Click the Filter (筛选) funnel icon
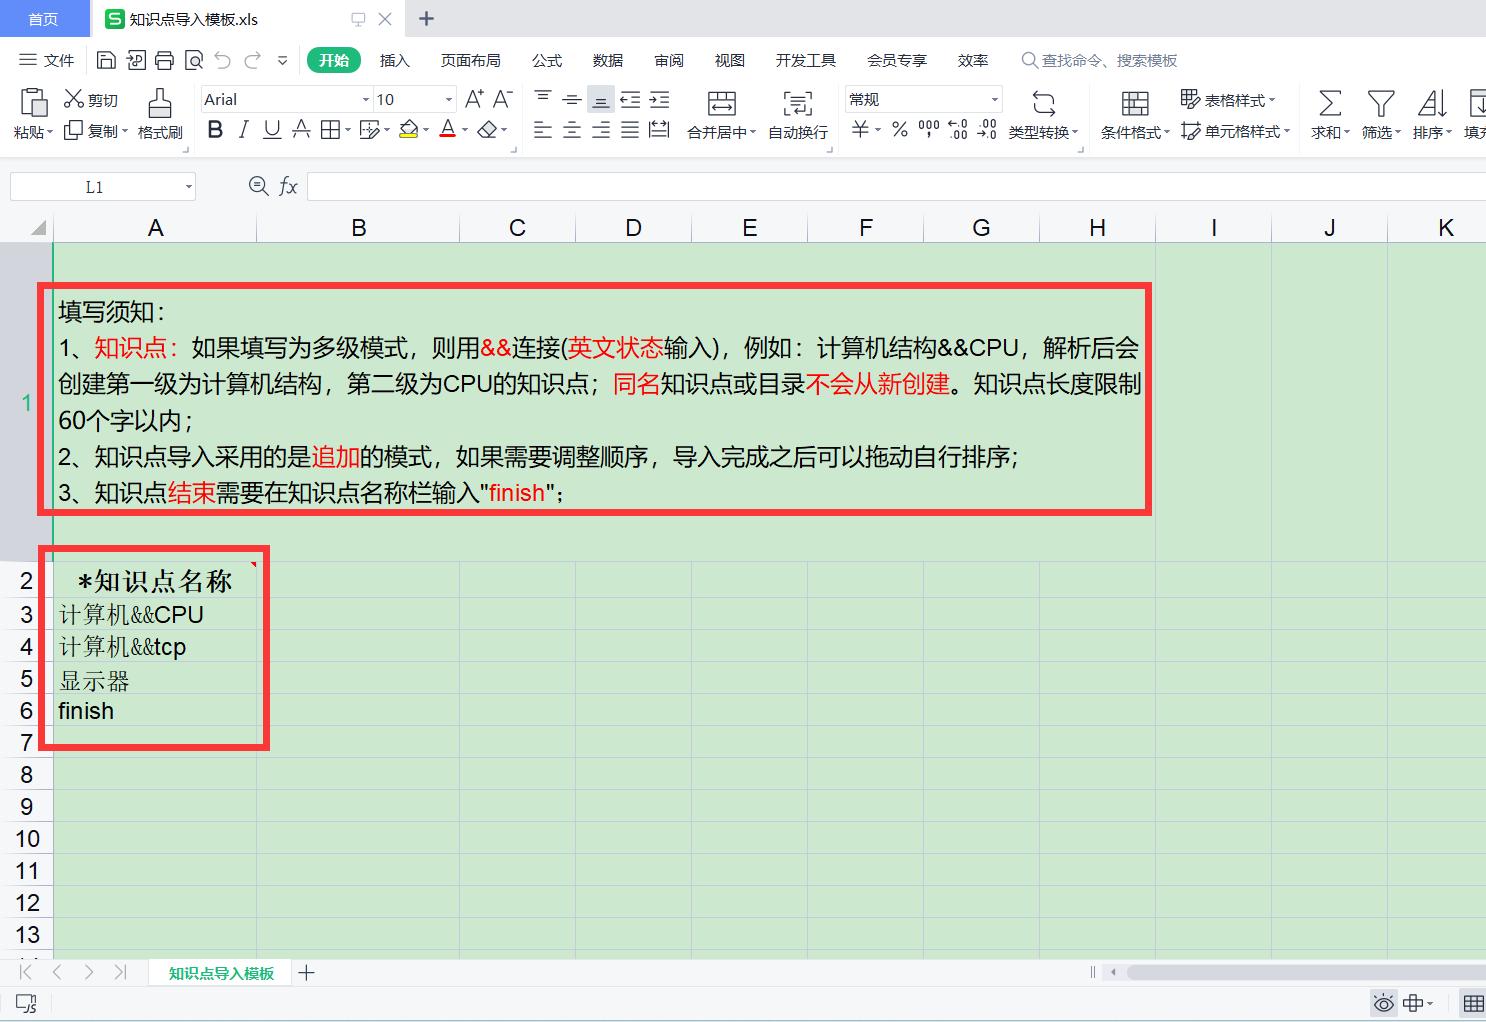The height and width of the screenshot is (1022, 1486). pyautogui.click(x=1381, y=103)
